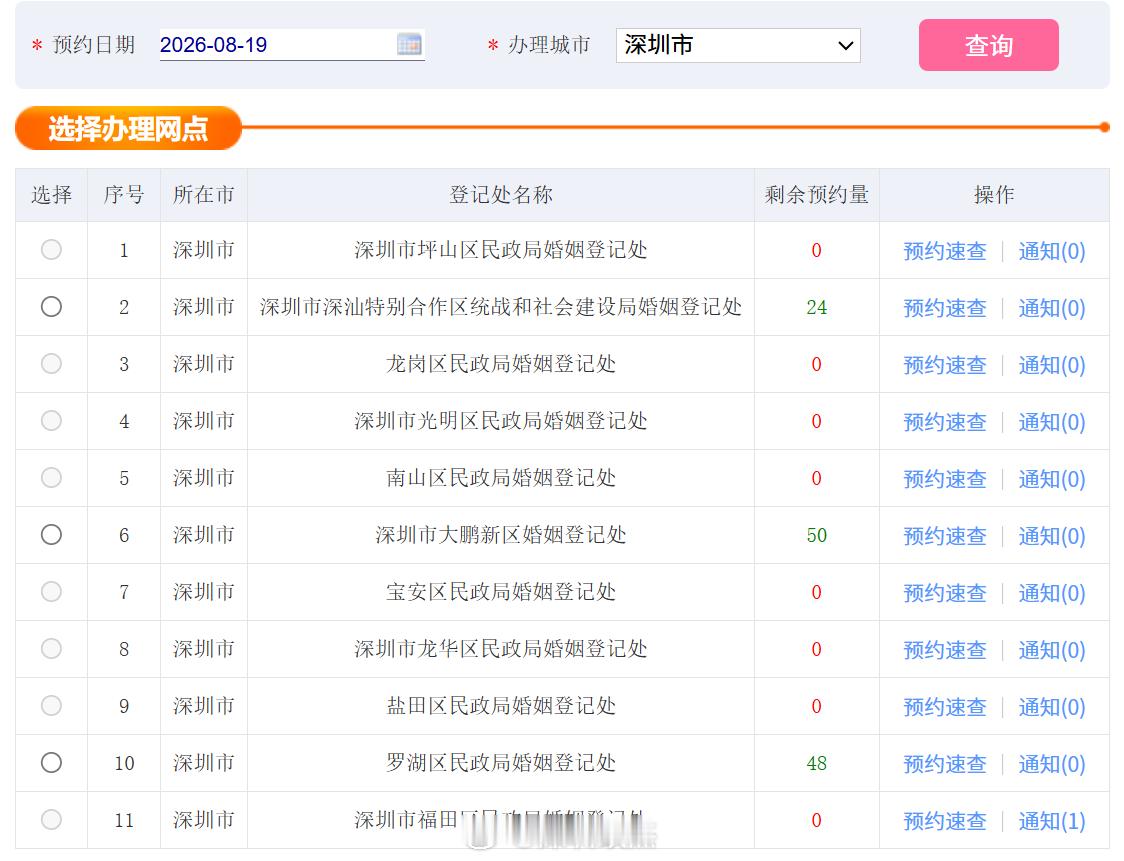1124x861 pixels.
Task: Select radio button for 光明区民政局婚姻登记处
Action: (51, 421)
